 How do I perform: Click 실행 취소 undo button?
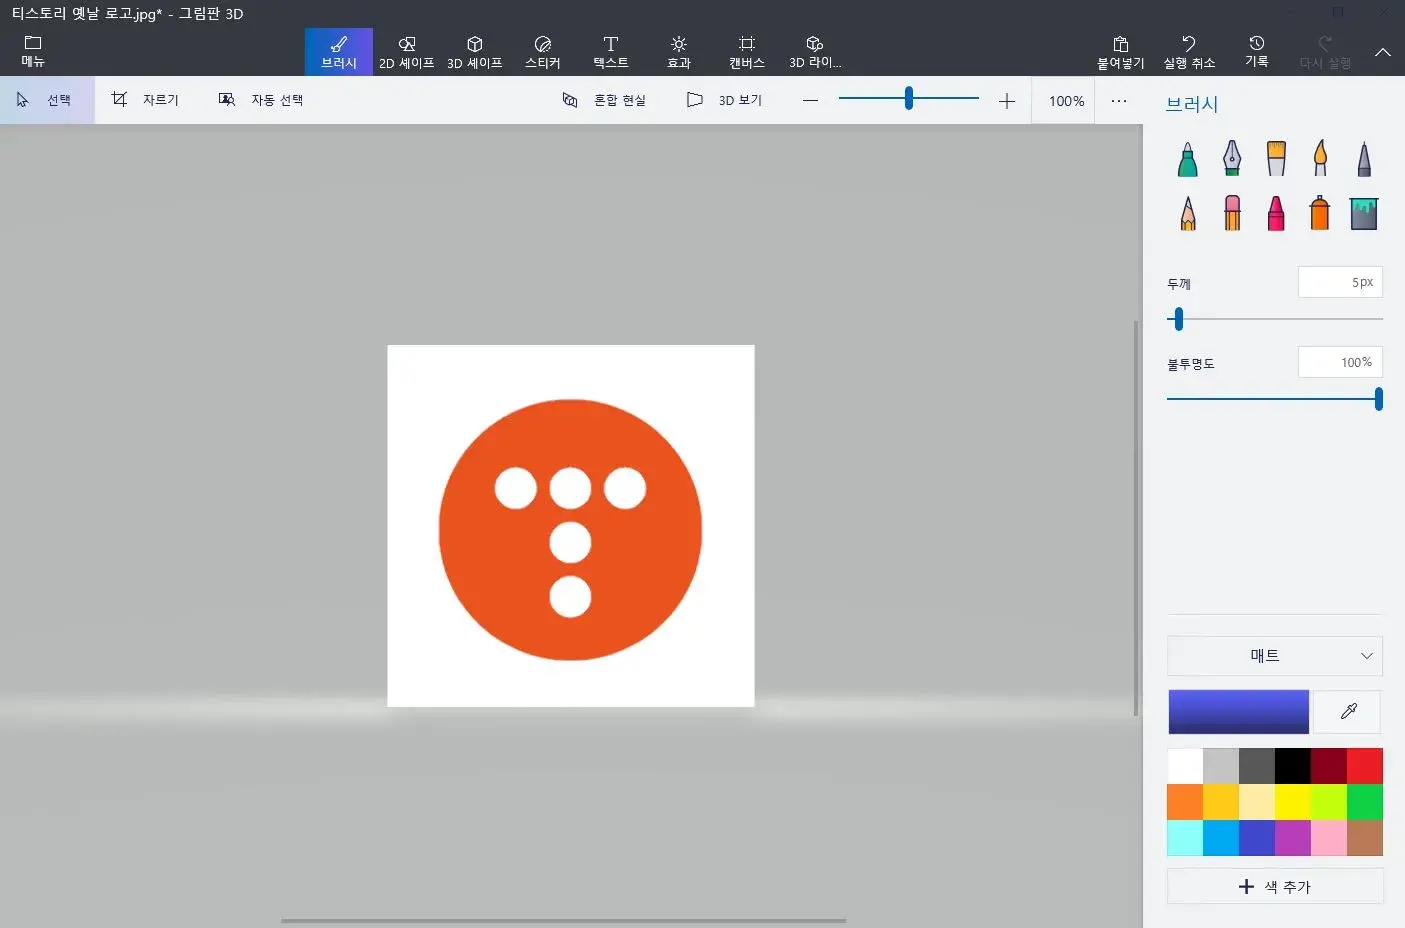(1189, 51)
